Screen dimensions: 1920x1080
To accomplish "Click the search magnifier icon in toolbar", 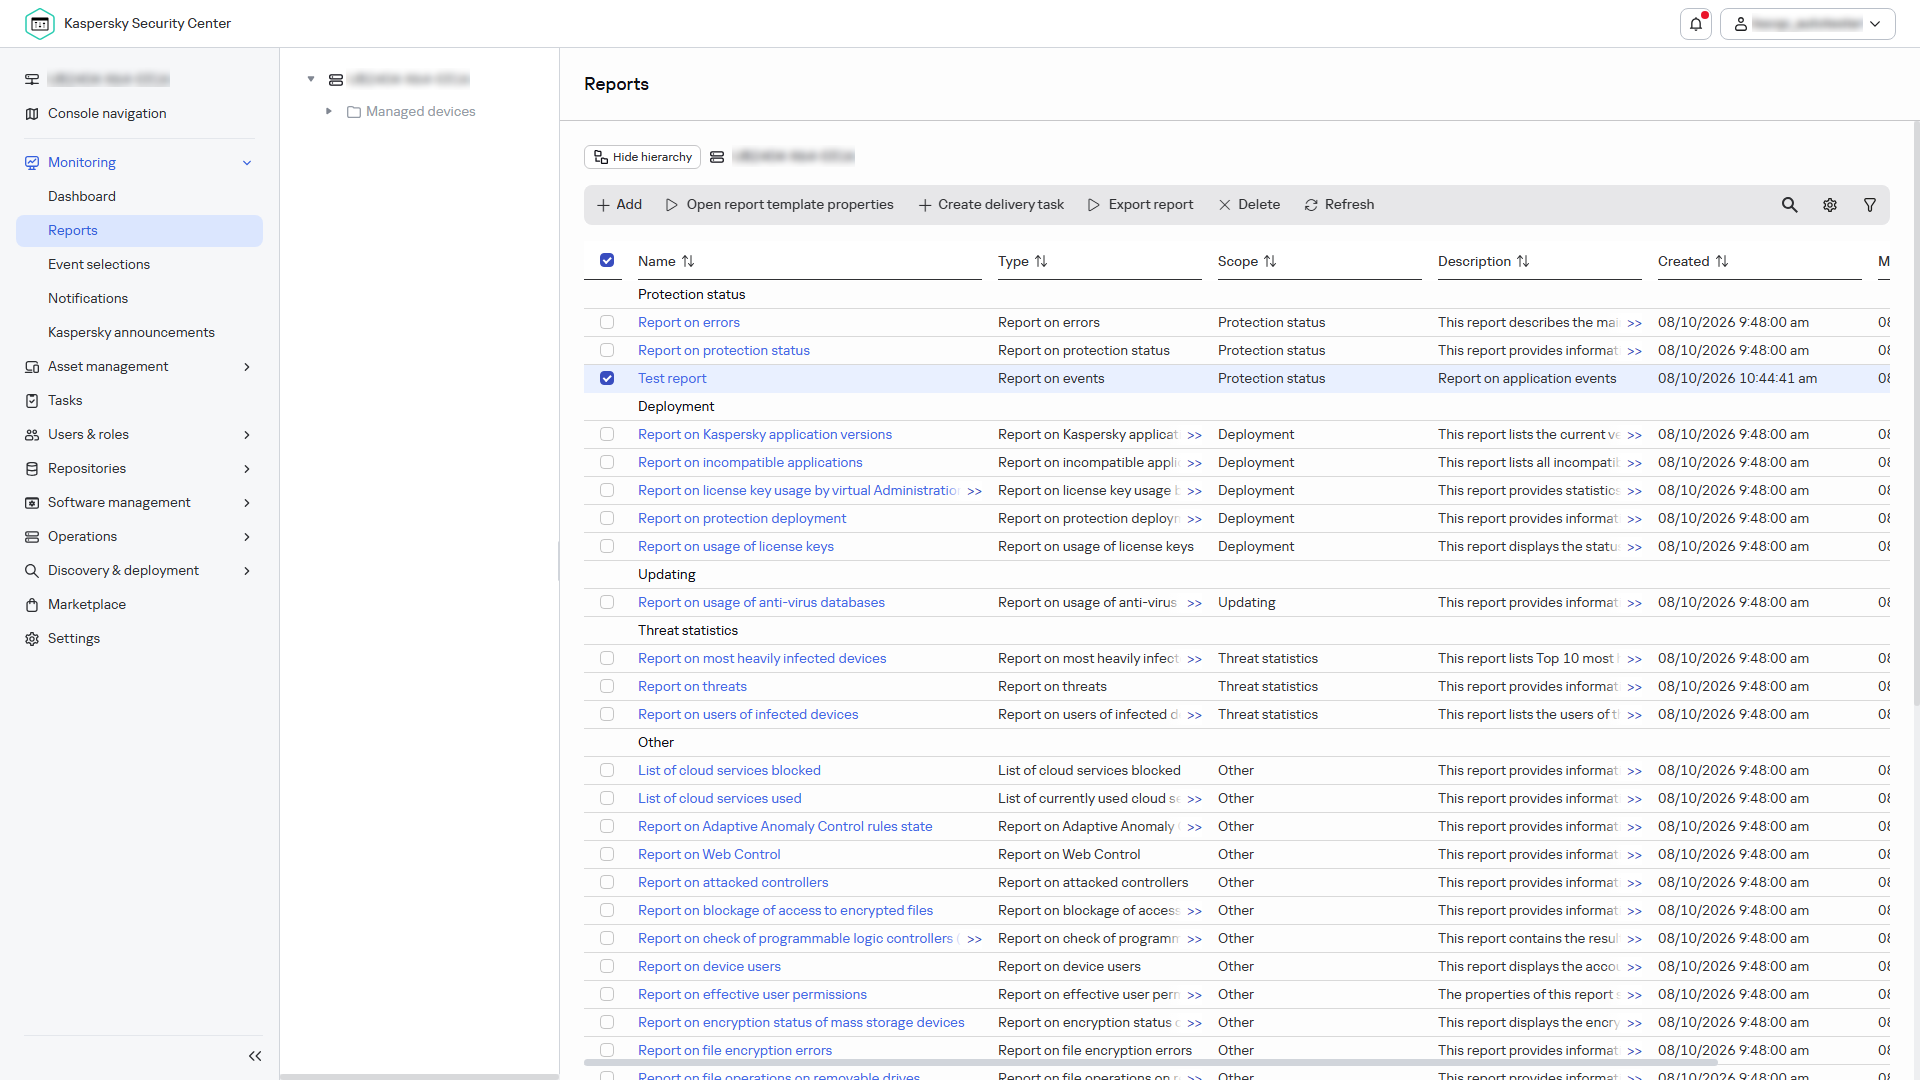I will [x=1790, y=205].
